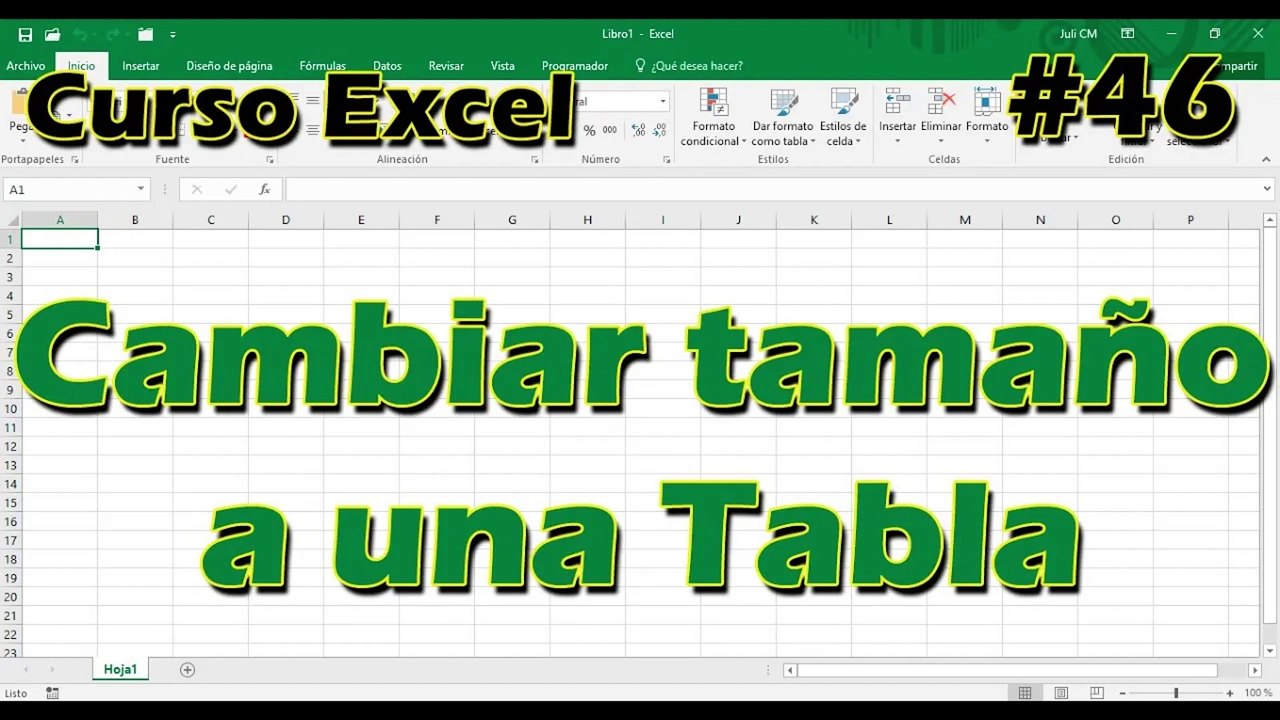Apply Comma Style with the 000 icon
This screenshot has width=1280, height=720.
pos(610,130)
